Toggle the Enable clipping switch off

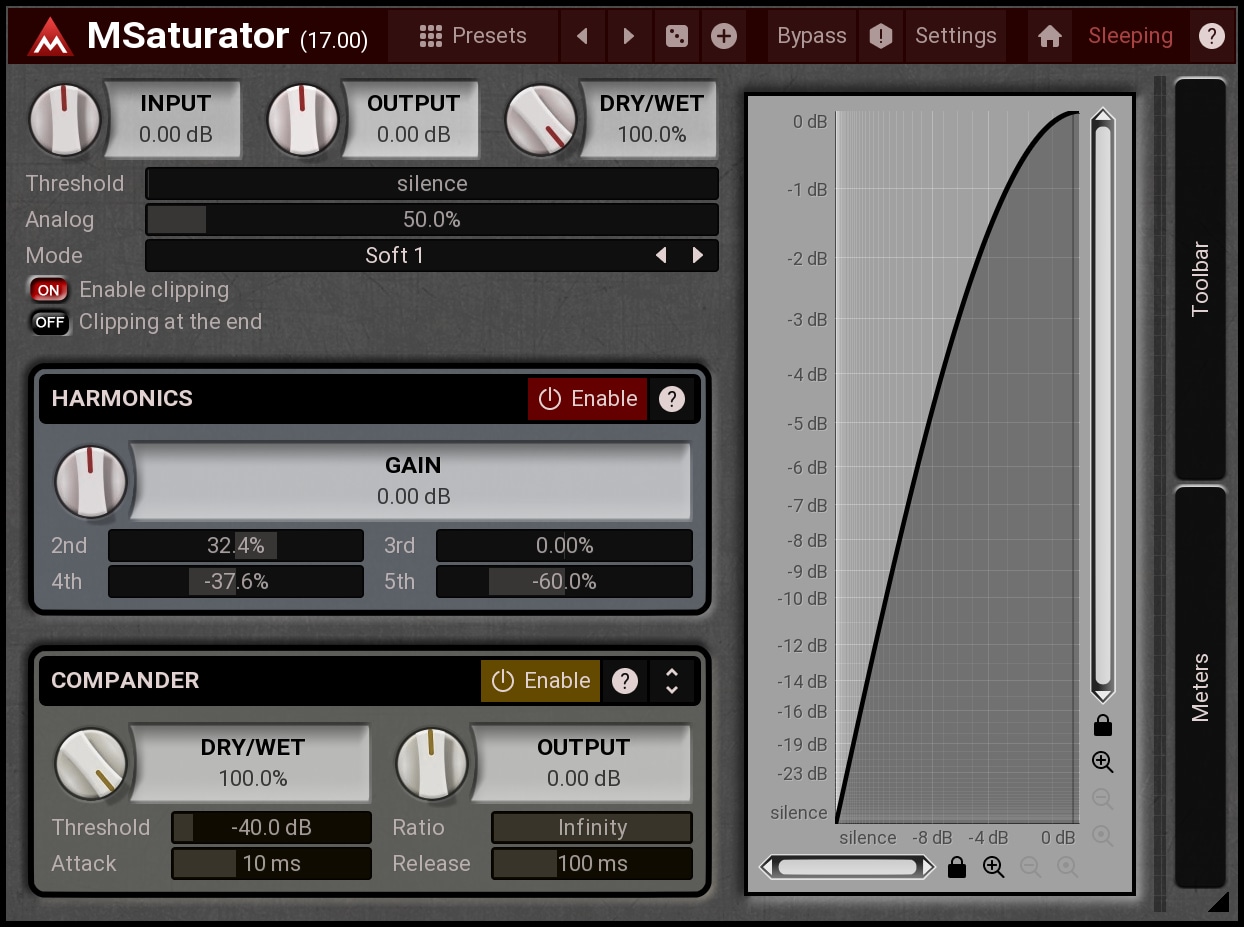tap(49, 290)
